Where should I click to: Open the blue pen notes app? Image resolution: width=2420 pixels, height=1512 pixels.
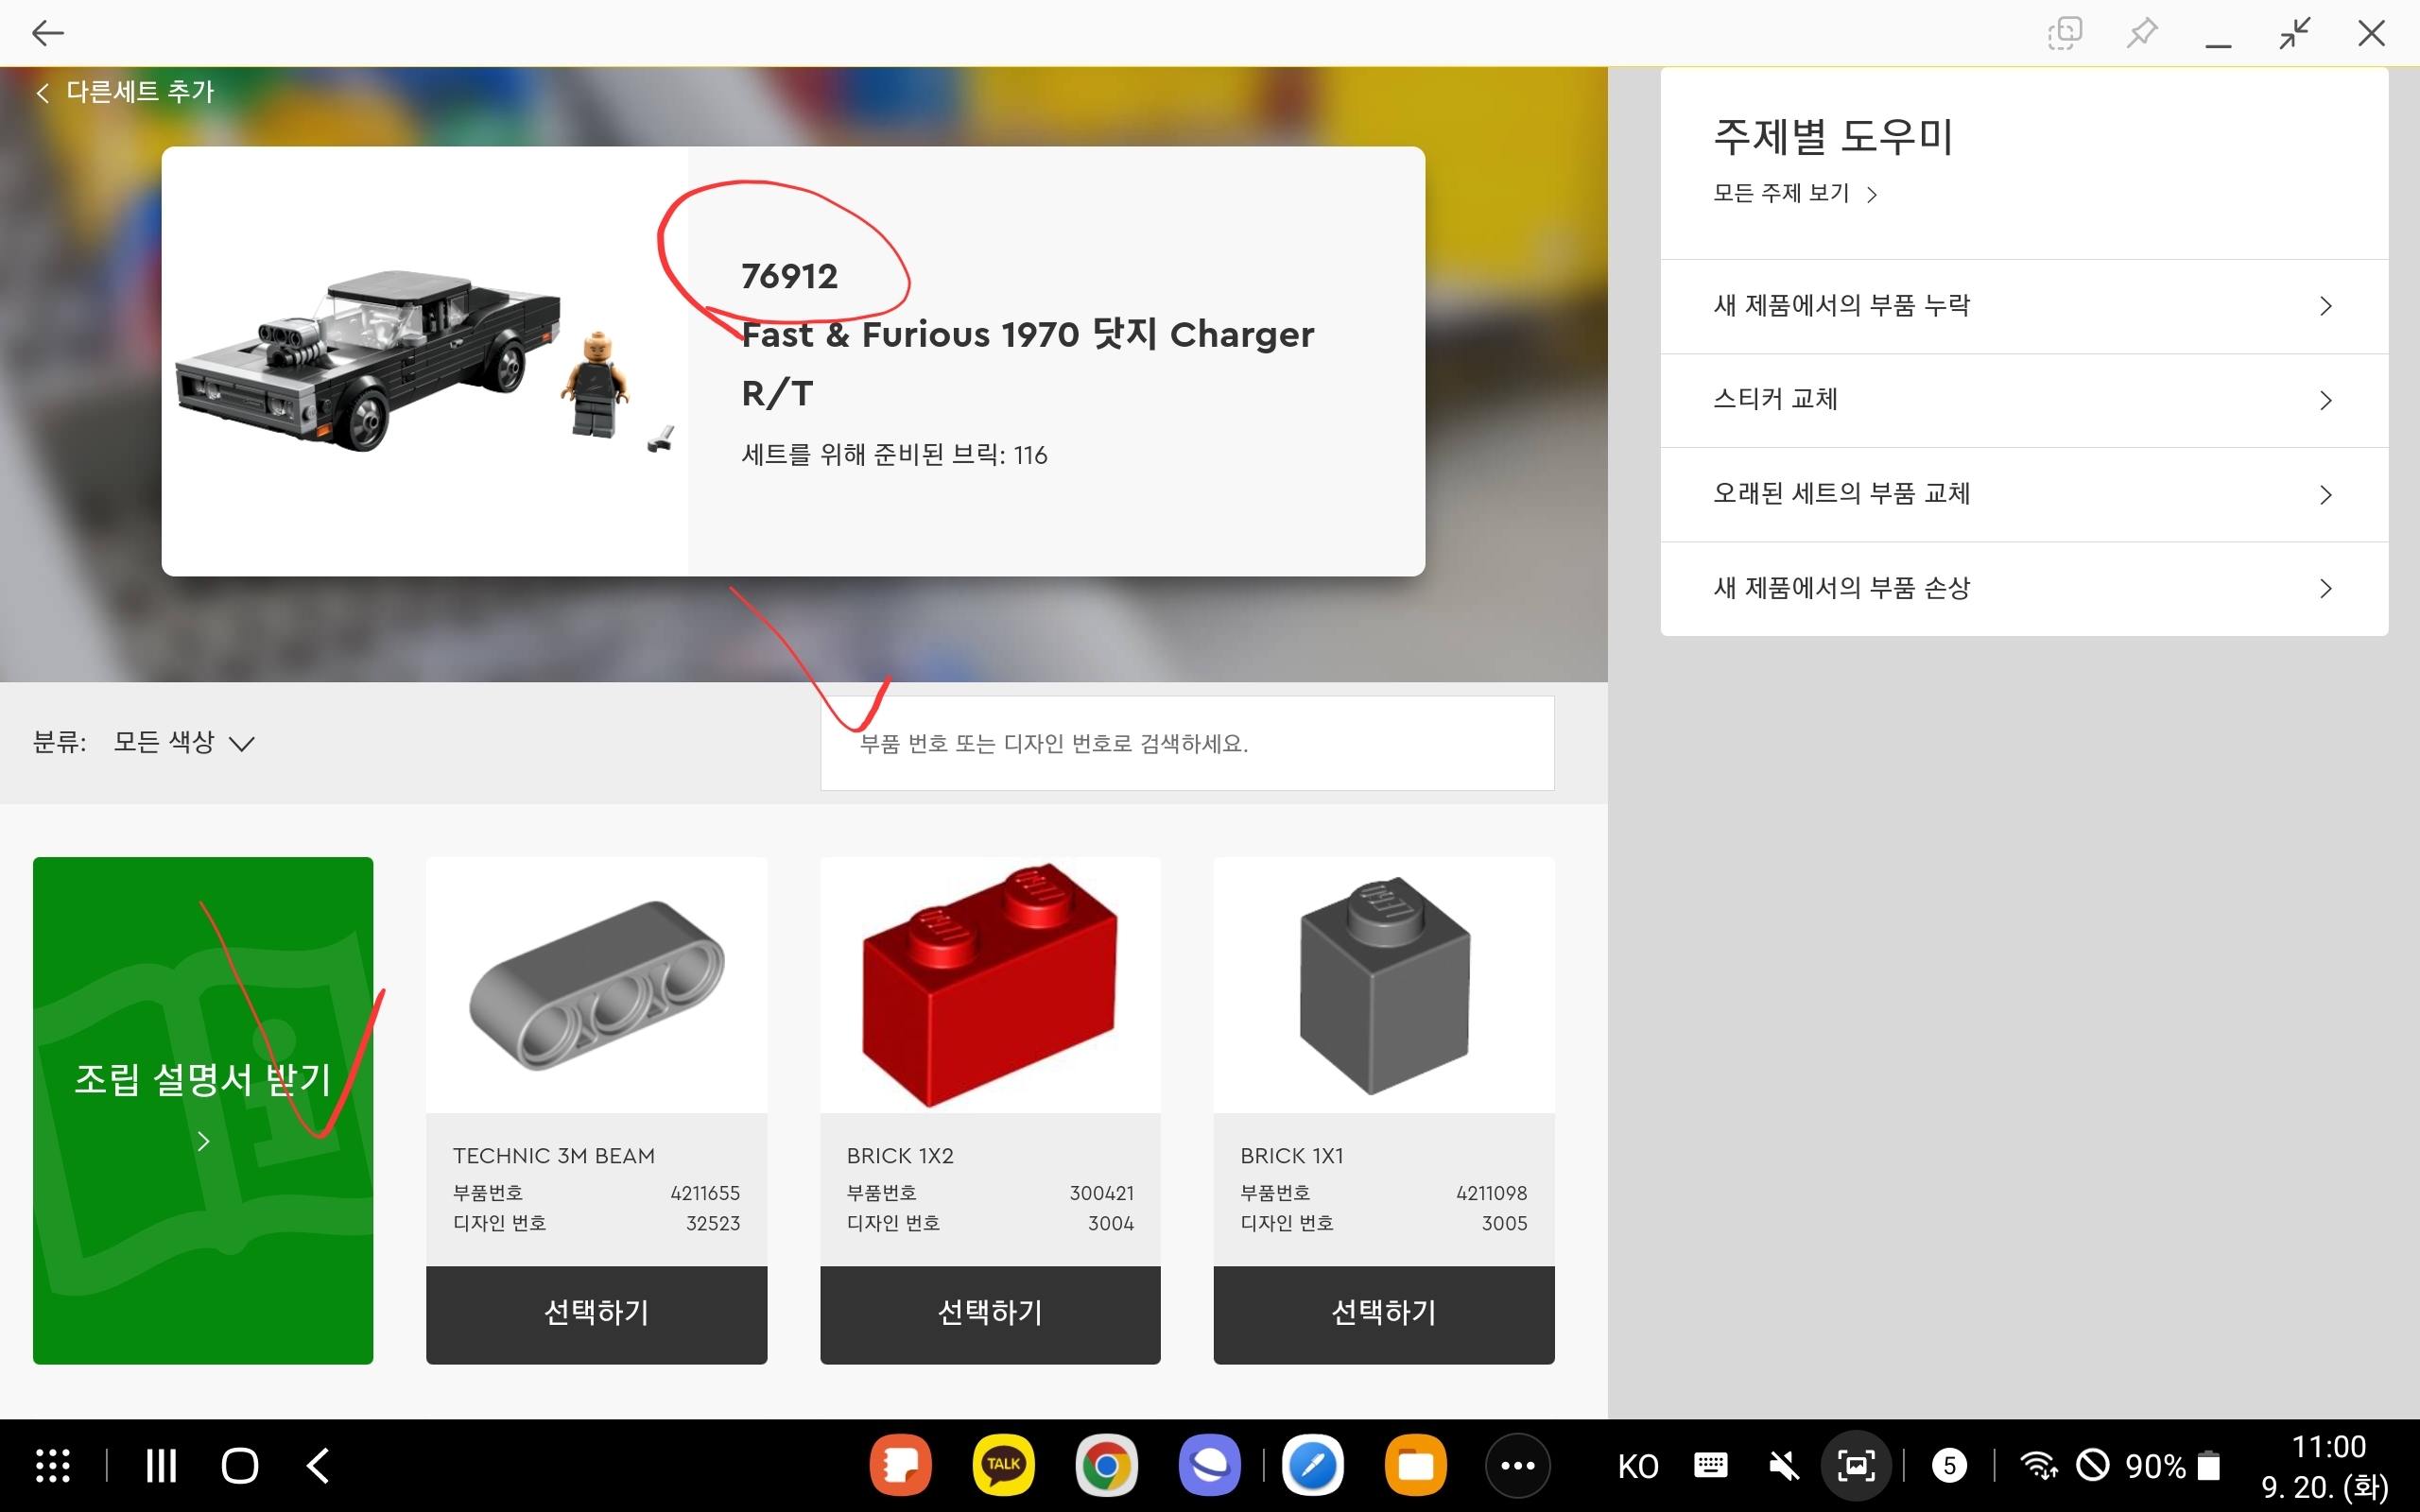(1312, 1466)
